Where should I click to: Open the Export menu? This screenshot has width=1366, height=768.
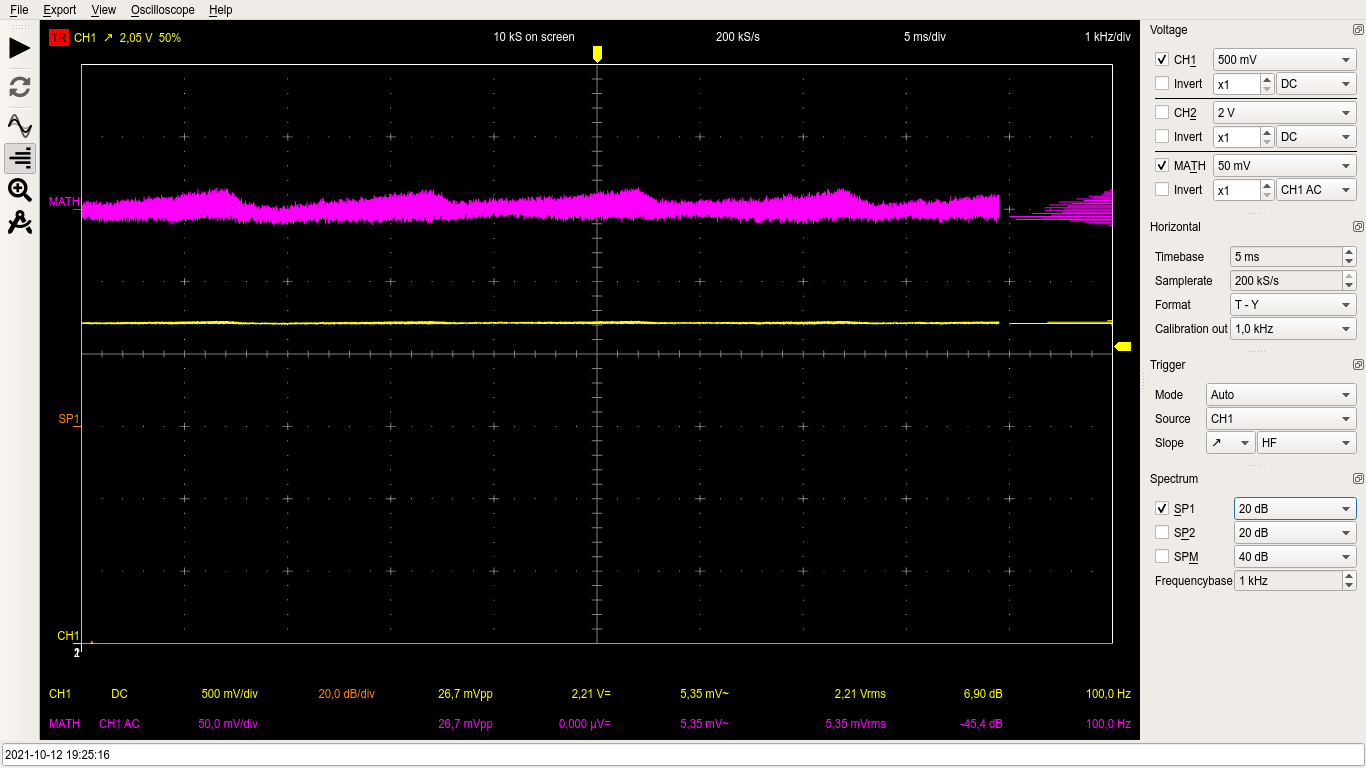tap(59, 10)
